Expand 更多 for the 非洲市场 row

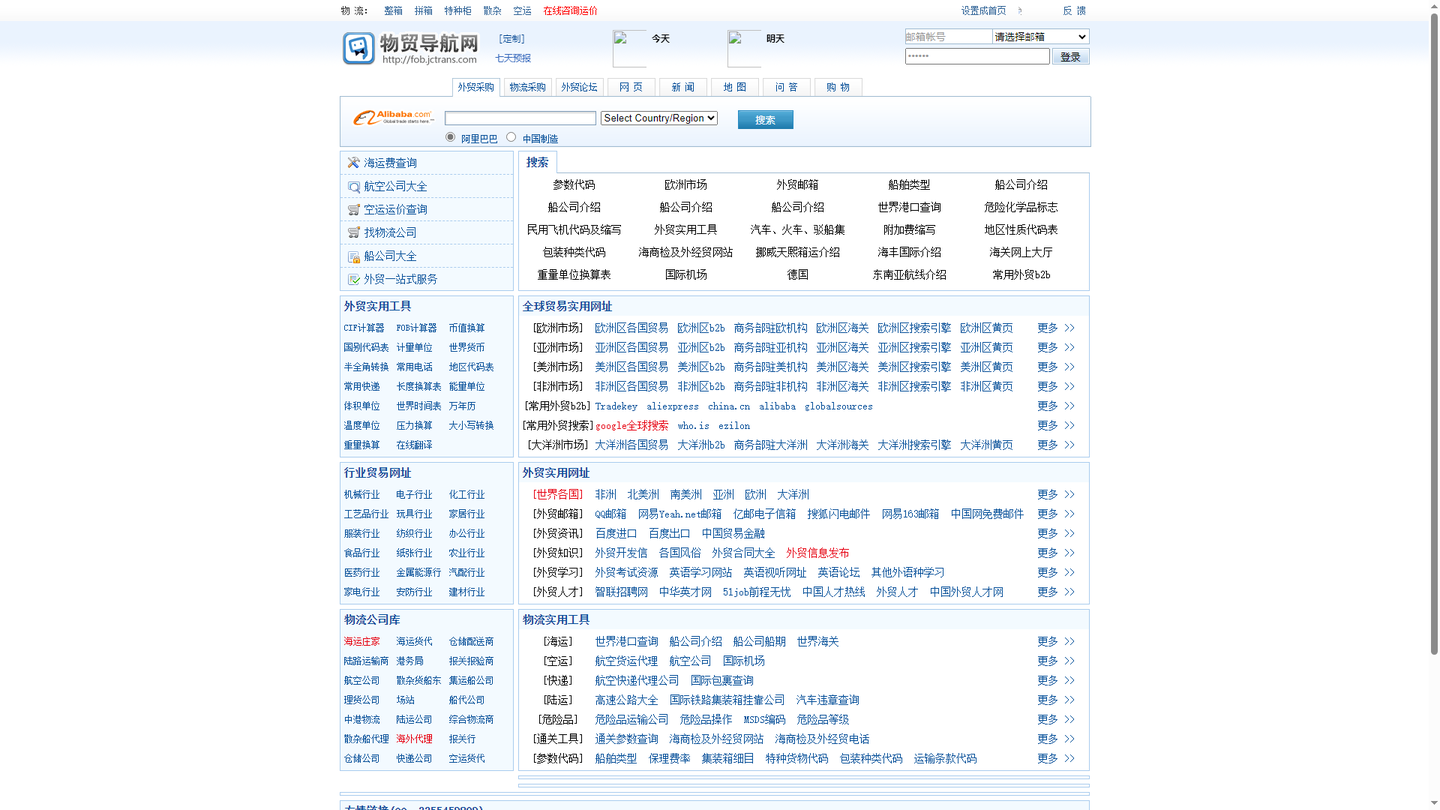(x=1047, y=387)
